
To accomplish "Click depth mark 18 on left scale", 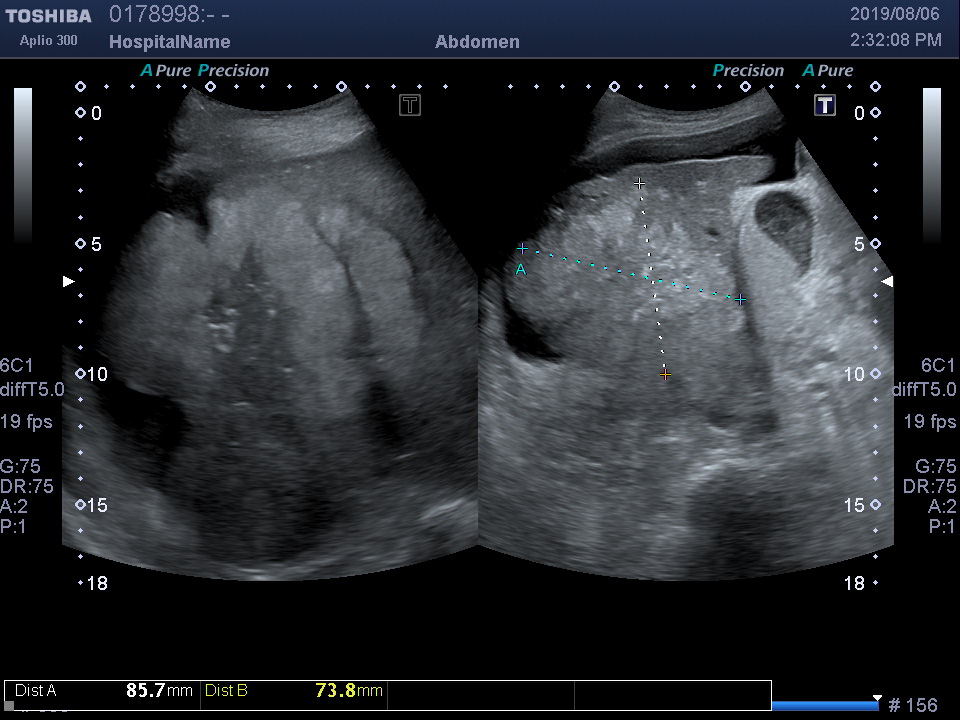I will coord(97,583).
